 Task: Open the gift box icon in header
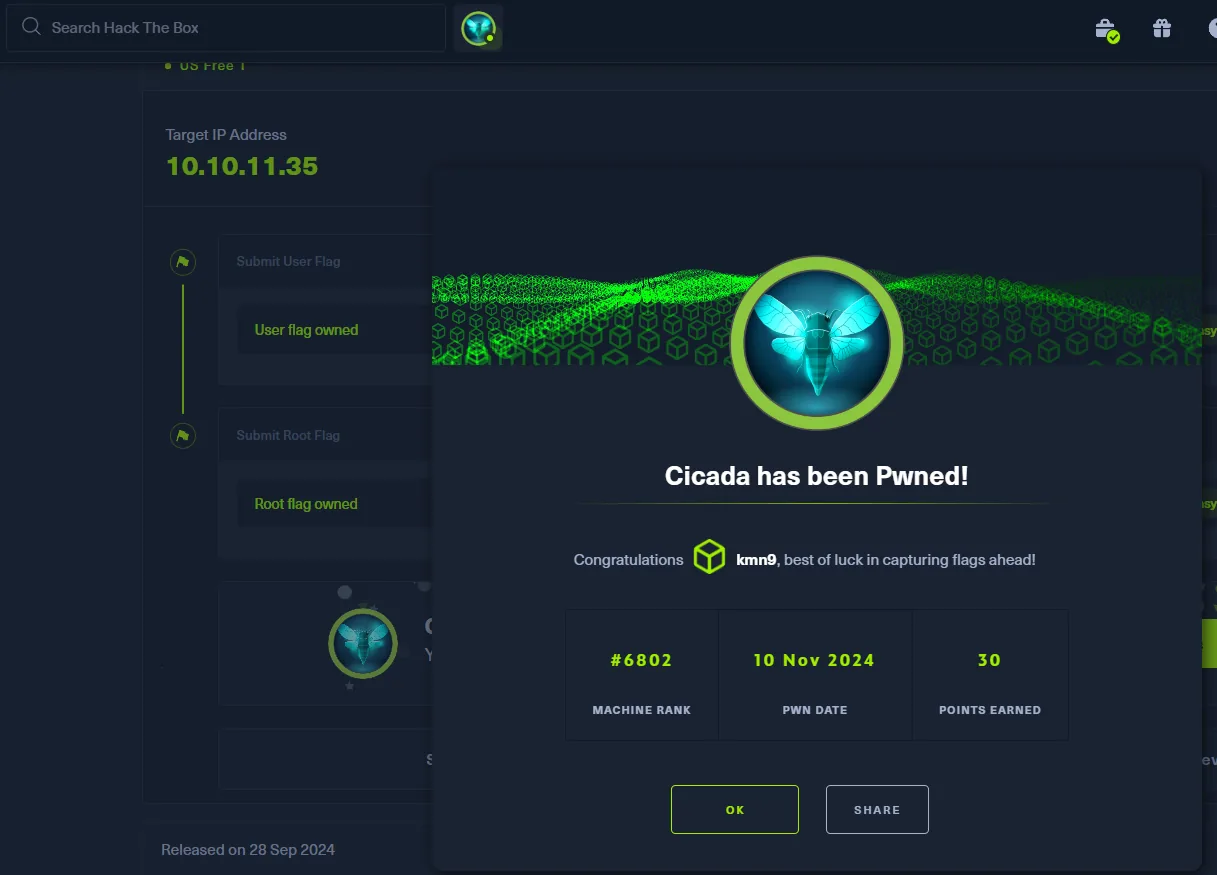[x=1161, y=28]
